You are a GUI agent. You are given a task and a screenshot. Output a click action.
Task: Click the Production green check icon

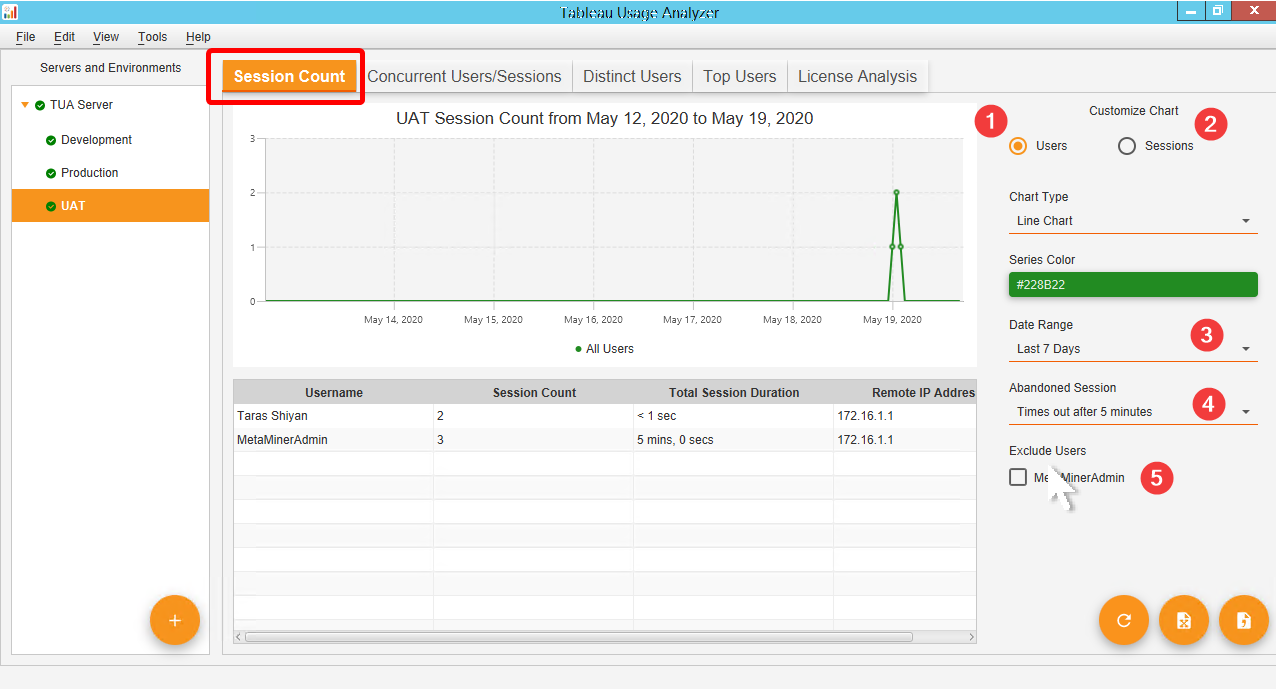click(51, 173)
